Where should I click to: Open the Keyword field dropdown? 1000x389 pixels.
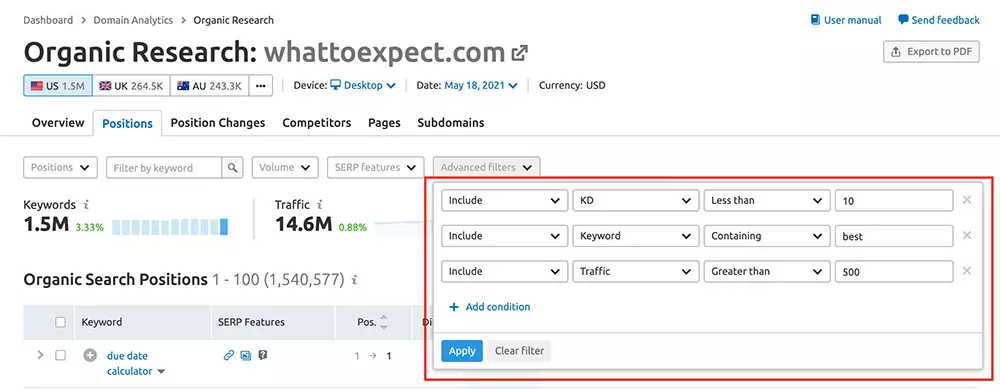click(x=636, y=236)
